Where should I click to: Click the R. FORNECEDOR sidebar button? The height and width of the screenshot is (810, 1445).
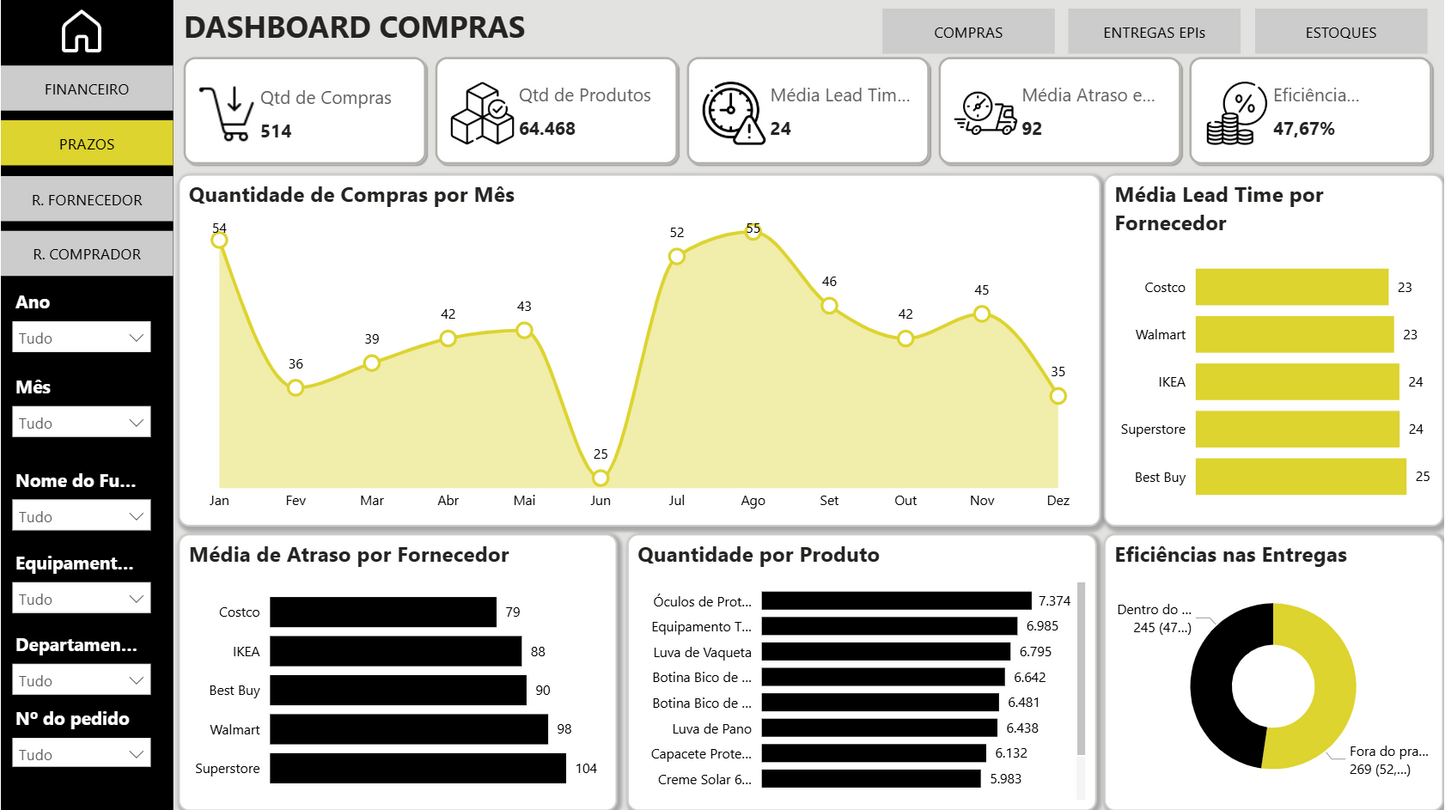[x=86, y=199]
